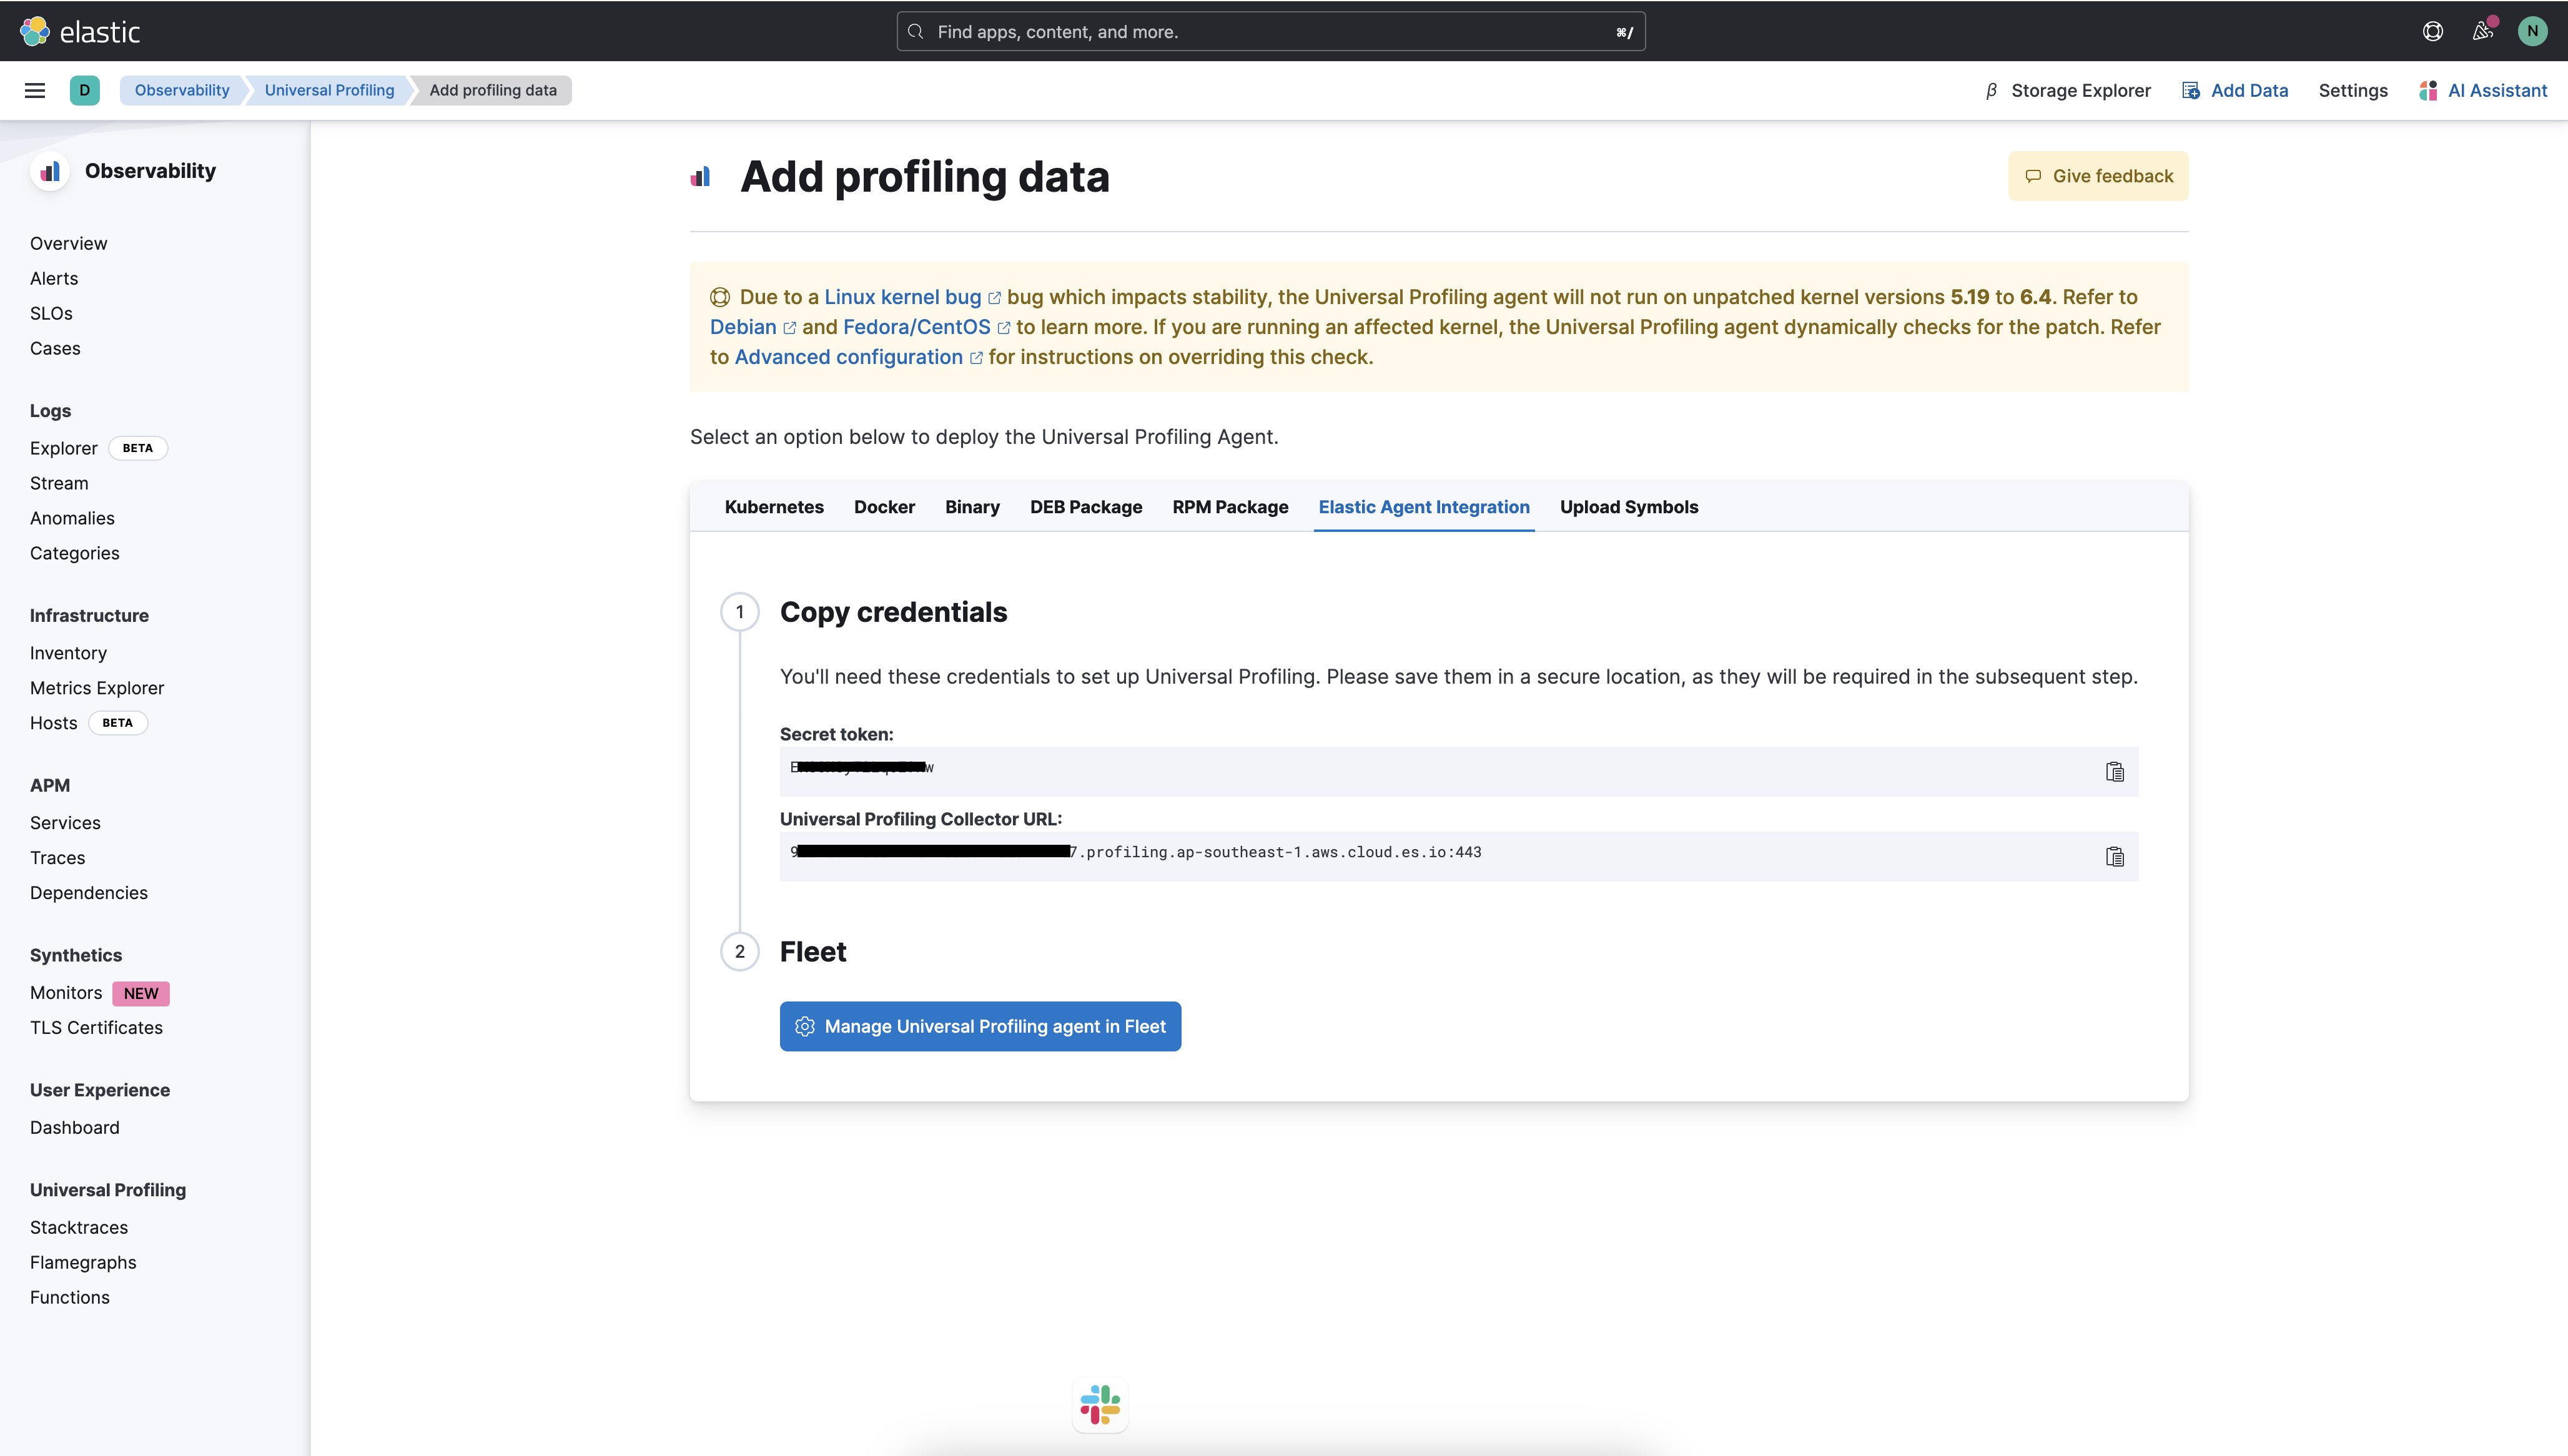Image resolution: width=2568 pixels, height=1456 pixels.
Task: Open the Advanced configuration link
Action: click(x=846, y=357)
